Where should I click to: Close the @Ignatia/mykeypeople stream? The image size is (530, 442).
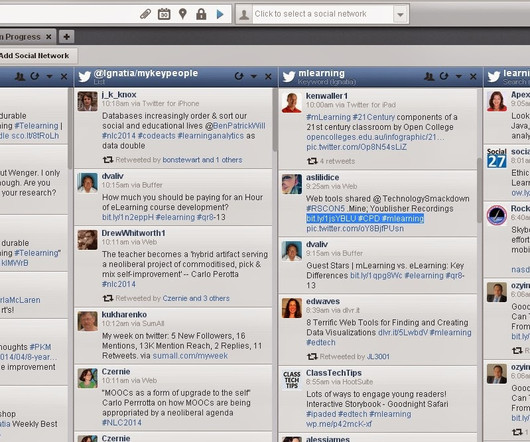(268, 77)
